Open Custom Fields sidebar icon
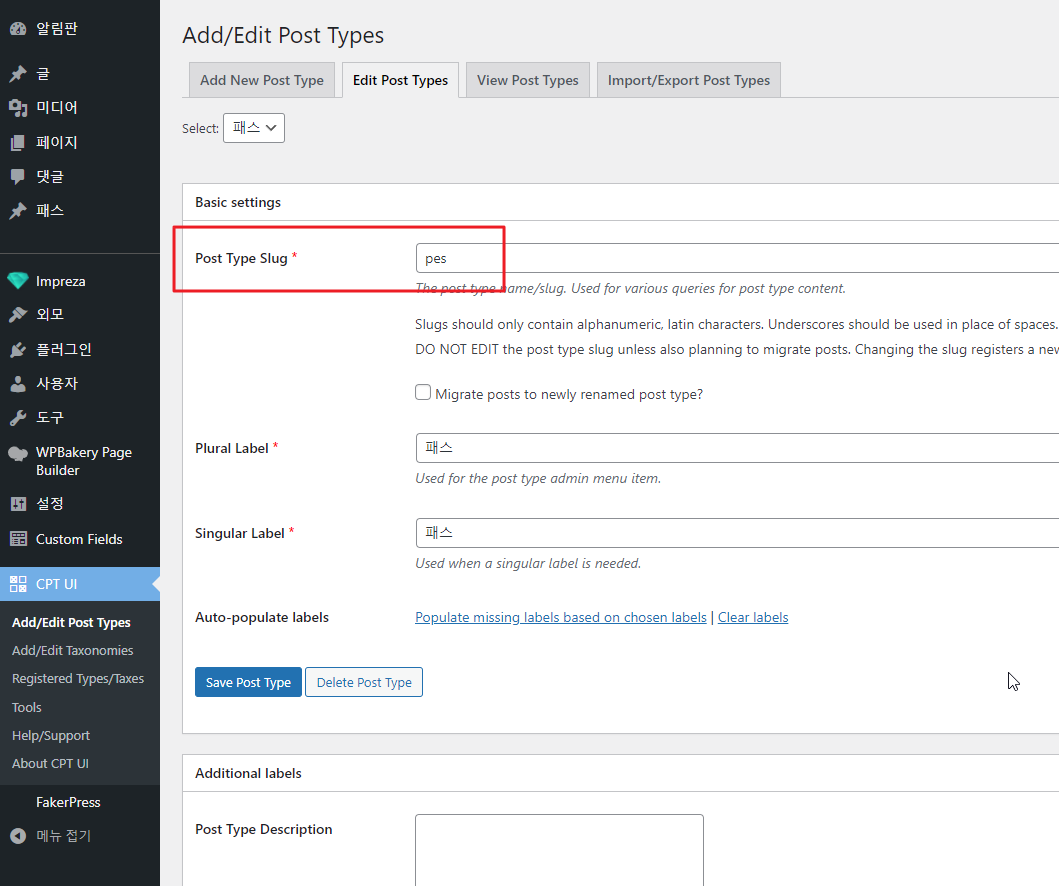 [18, 539]
